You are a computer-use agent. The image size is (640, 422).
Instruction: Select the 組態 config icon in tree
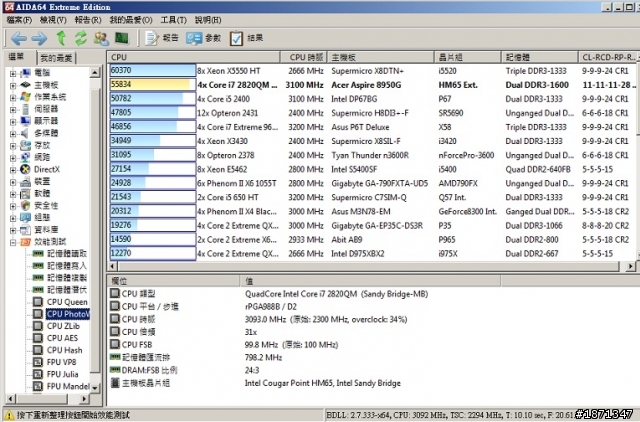[25, 218]
